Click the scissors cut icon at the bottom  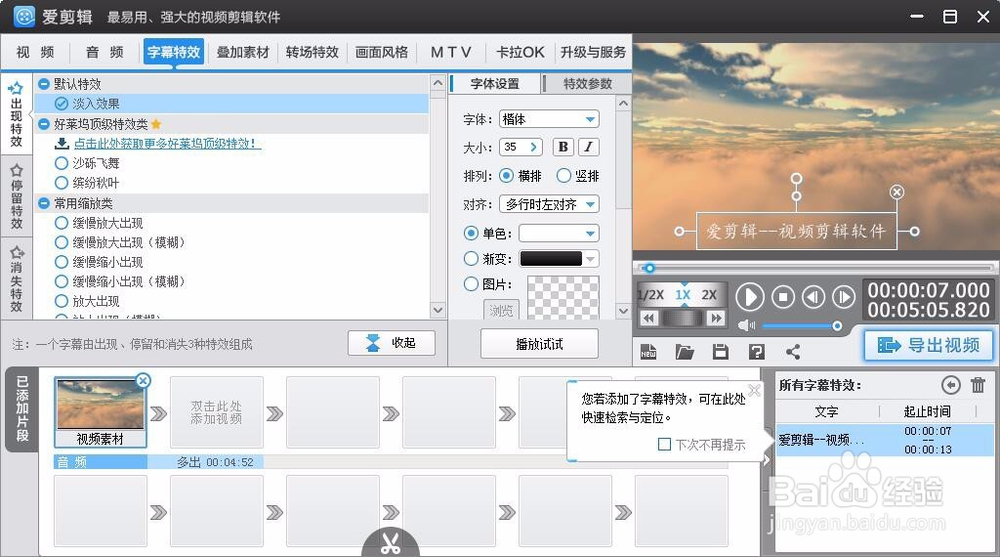click(390, 543)
